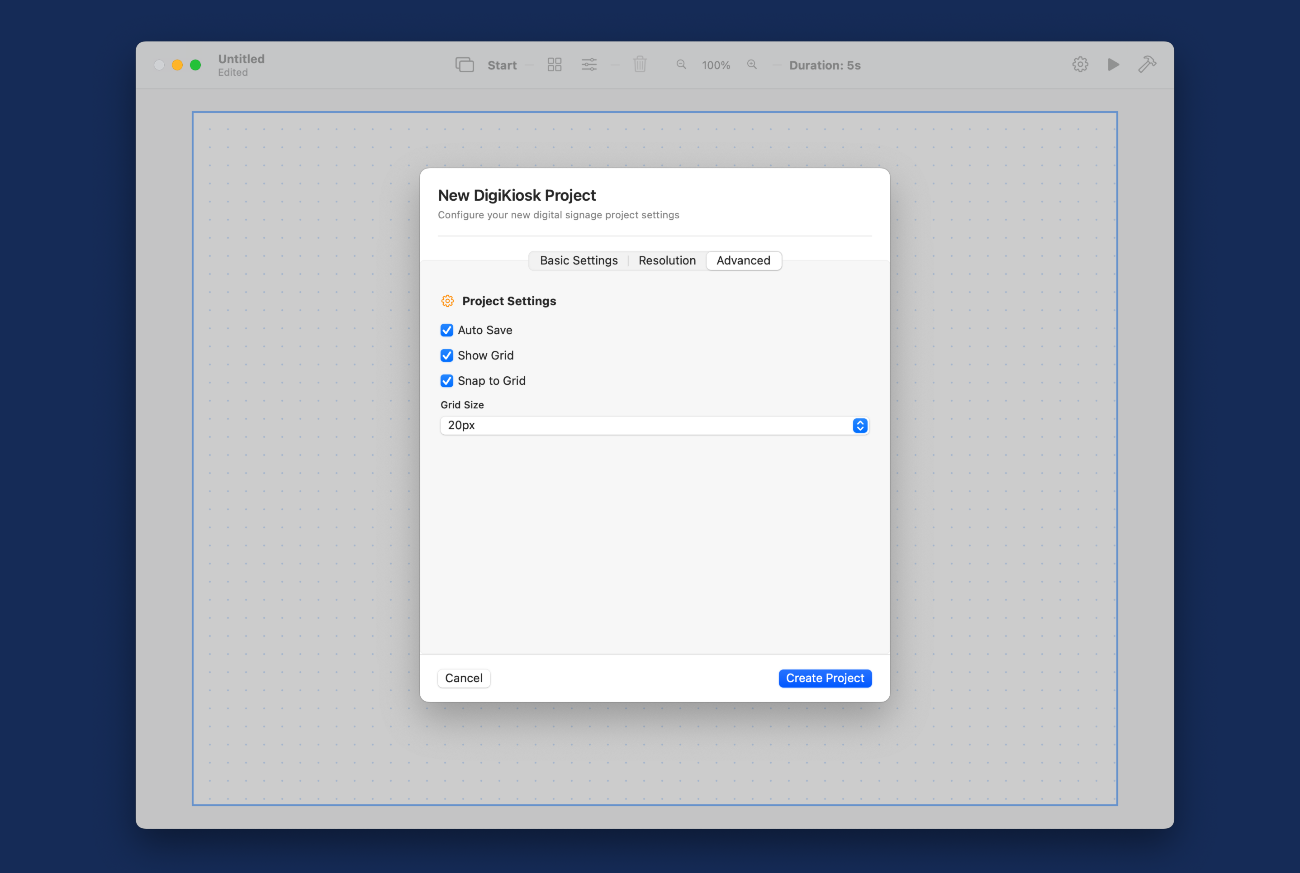Click the screens stack icon in toolbar

click(465, 65)
